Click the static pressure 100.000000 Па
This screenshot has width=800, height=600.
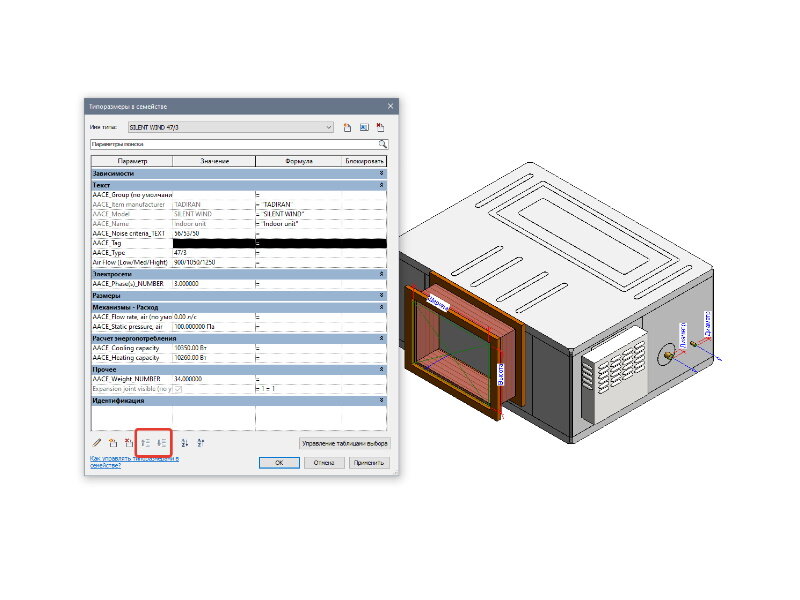click(x=214, y=327)
